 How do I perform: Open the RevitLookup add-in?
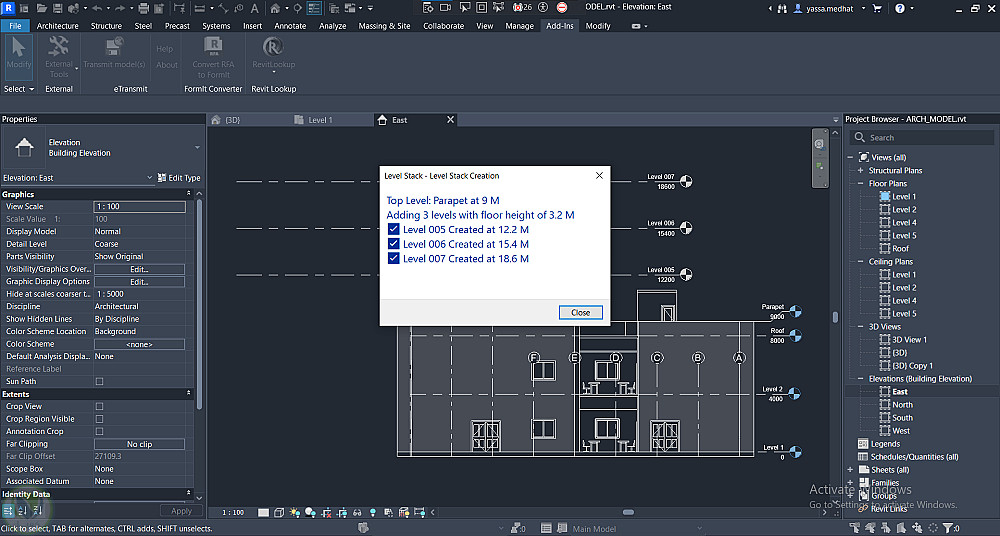point(273,52)
